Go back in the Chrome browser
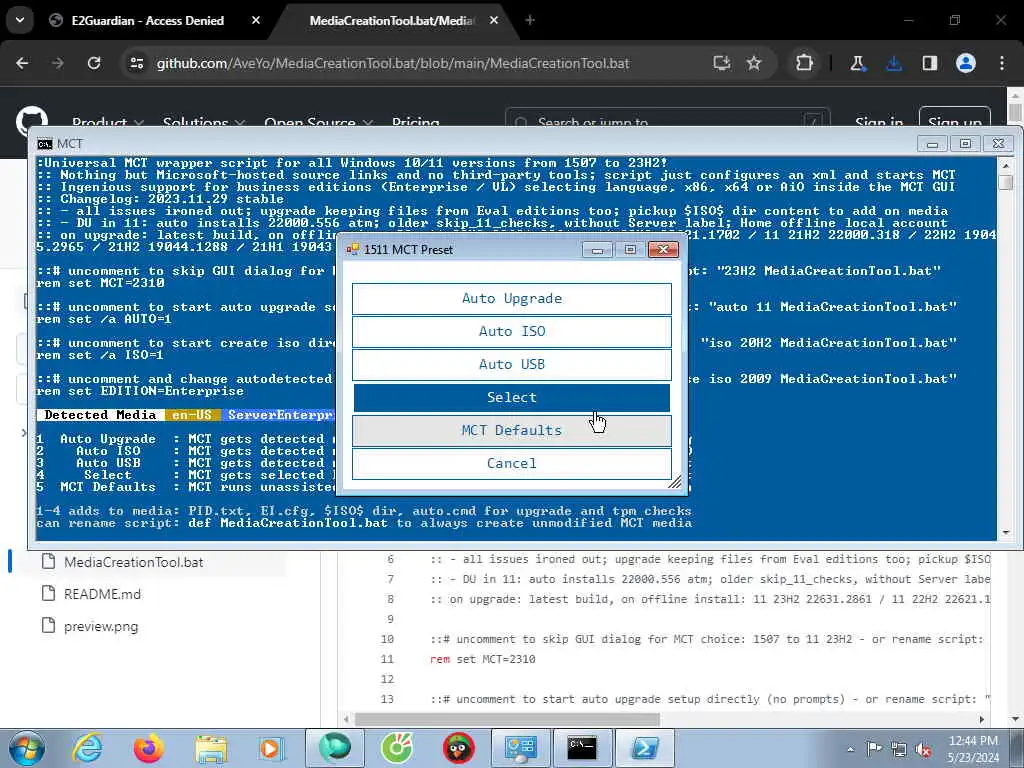Screen dimensions: 1024x768 [22, 63]
